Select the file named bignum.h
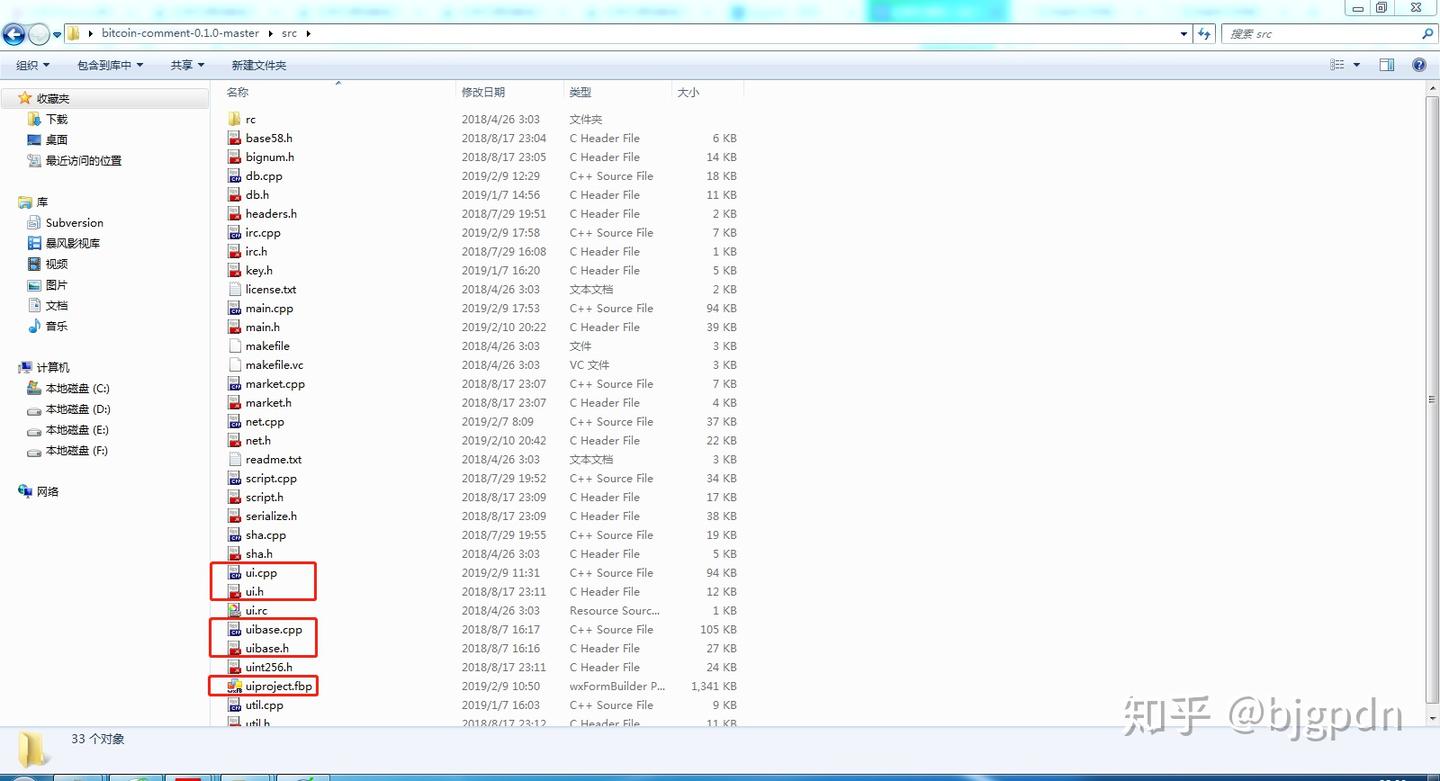Viewport: 1440px width, 781px height. (270, 157)
